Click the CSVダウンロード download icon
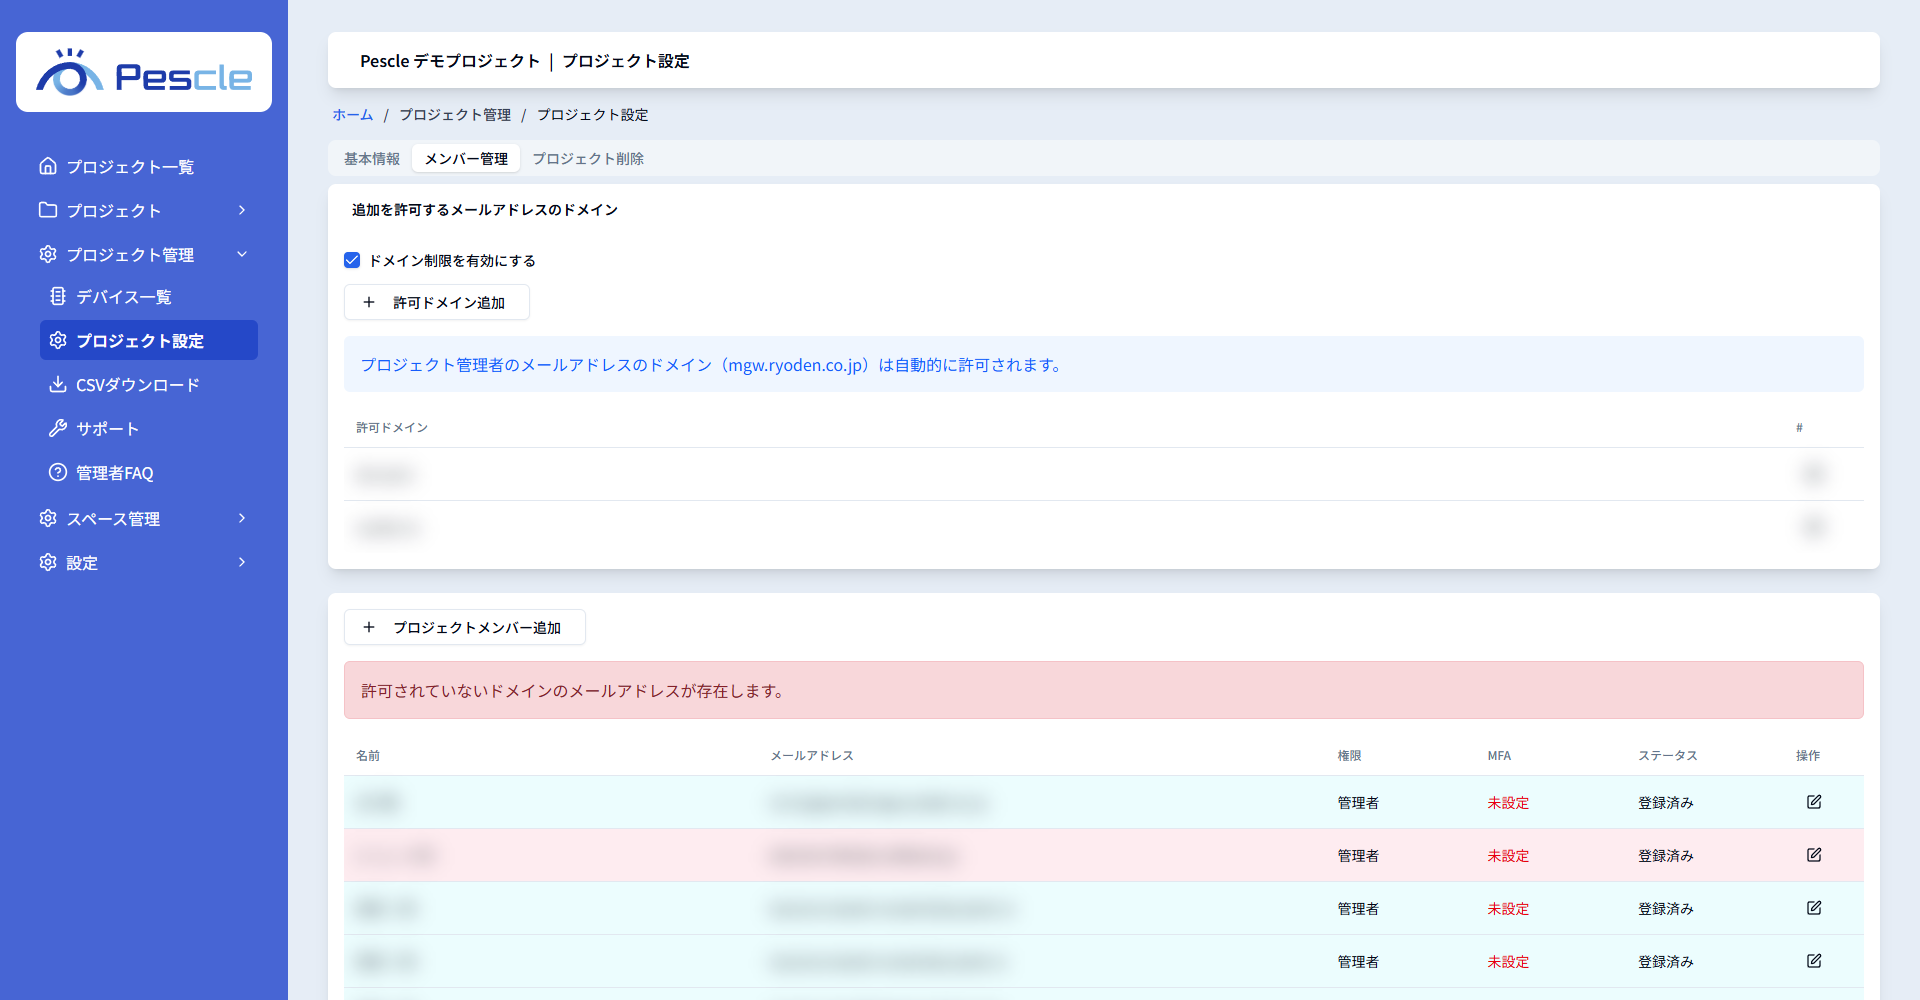The image size is (1920, 1000). click(x=58, y=384)
